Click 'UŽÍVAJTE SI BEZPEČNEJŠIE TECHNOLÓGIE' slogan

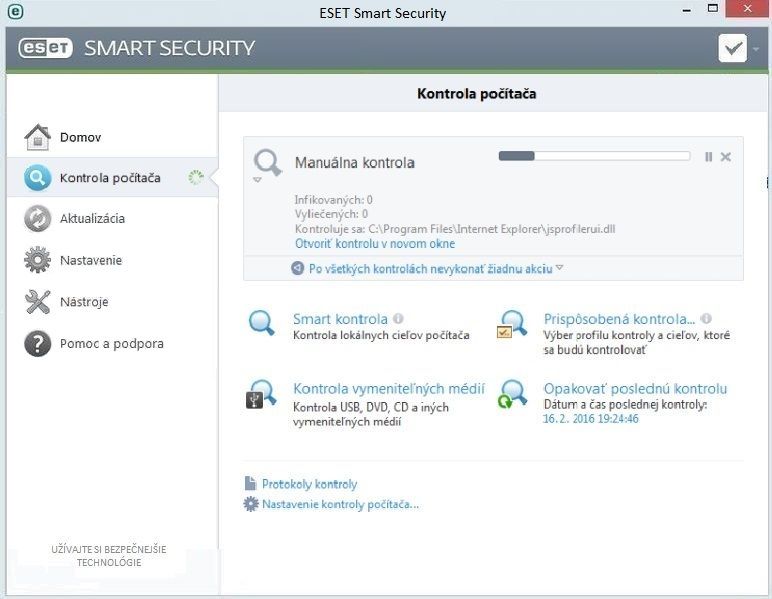pos(109,556)
